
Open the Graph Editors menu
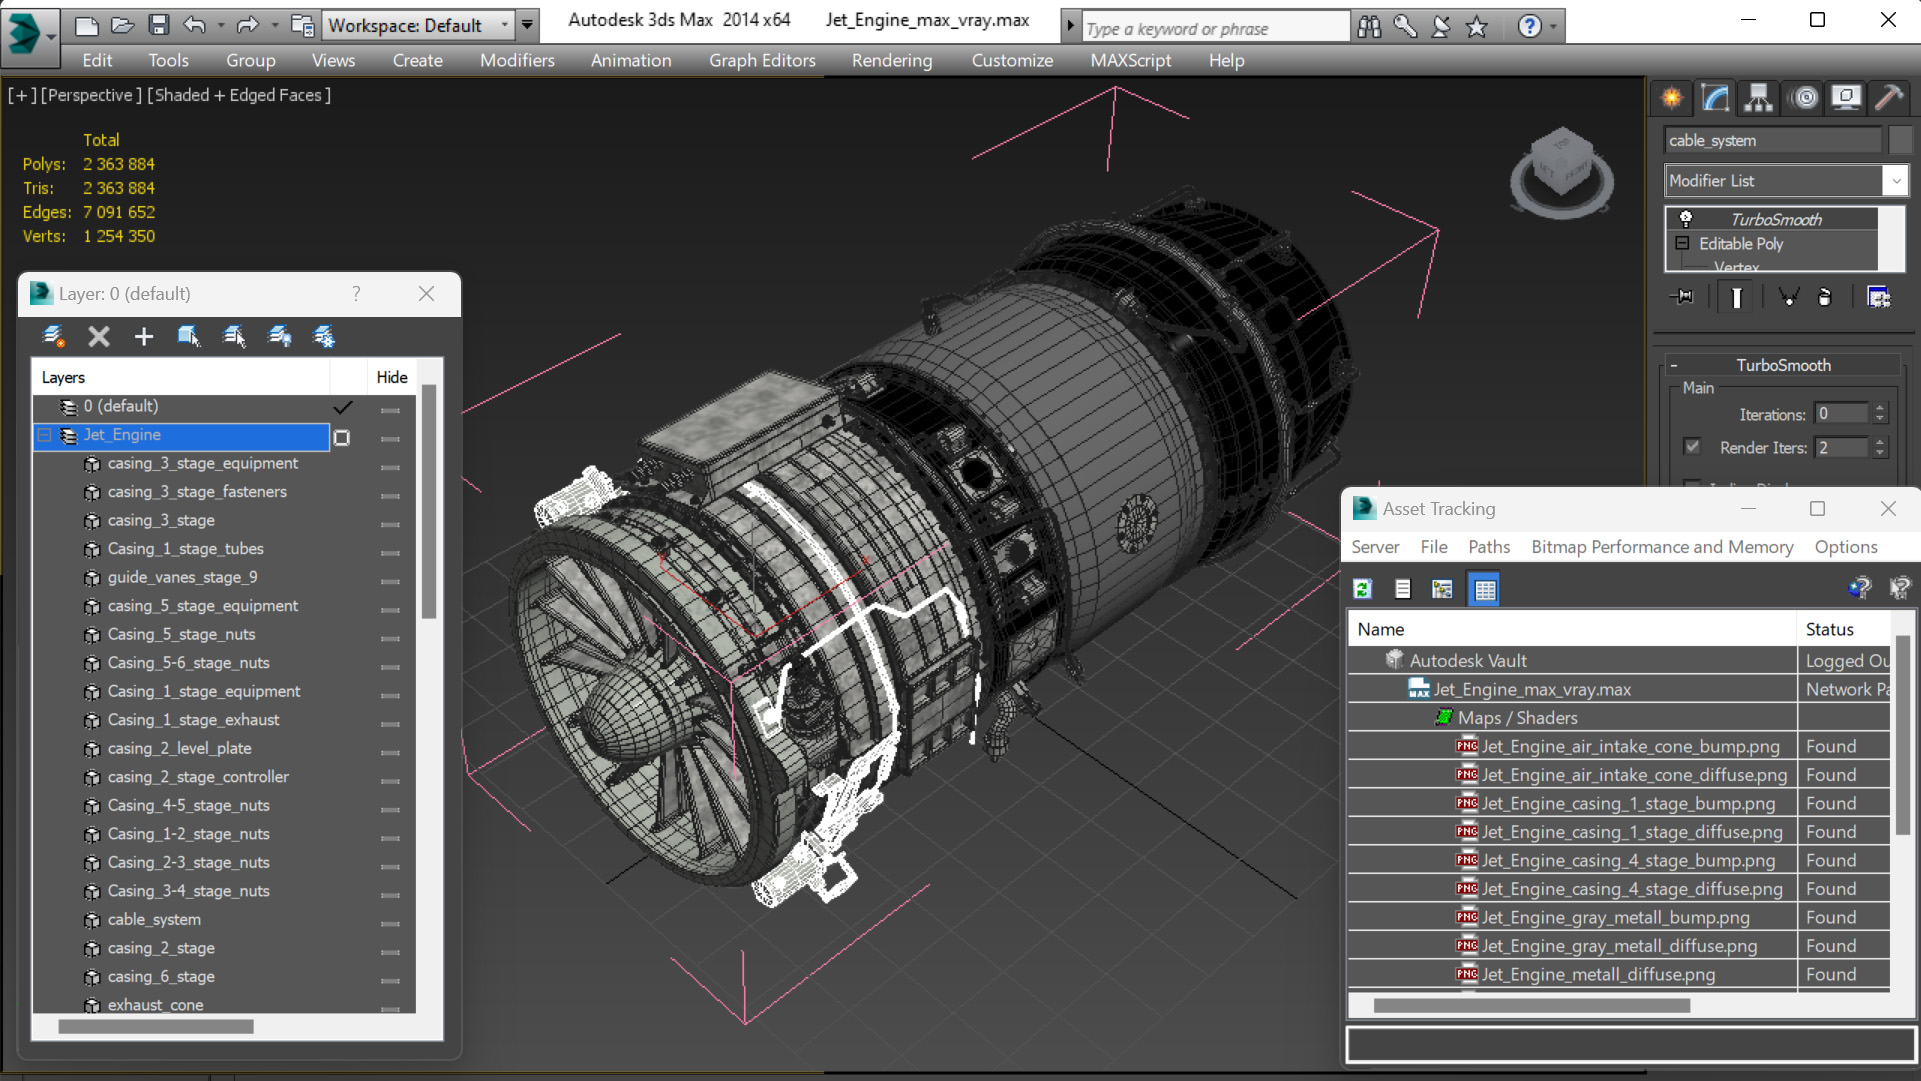(762, 60)
